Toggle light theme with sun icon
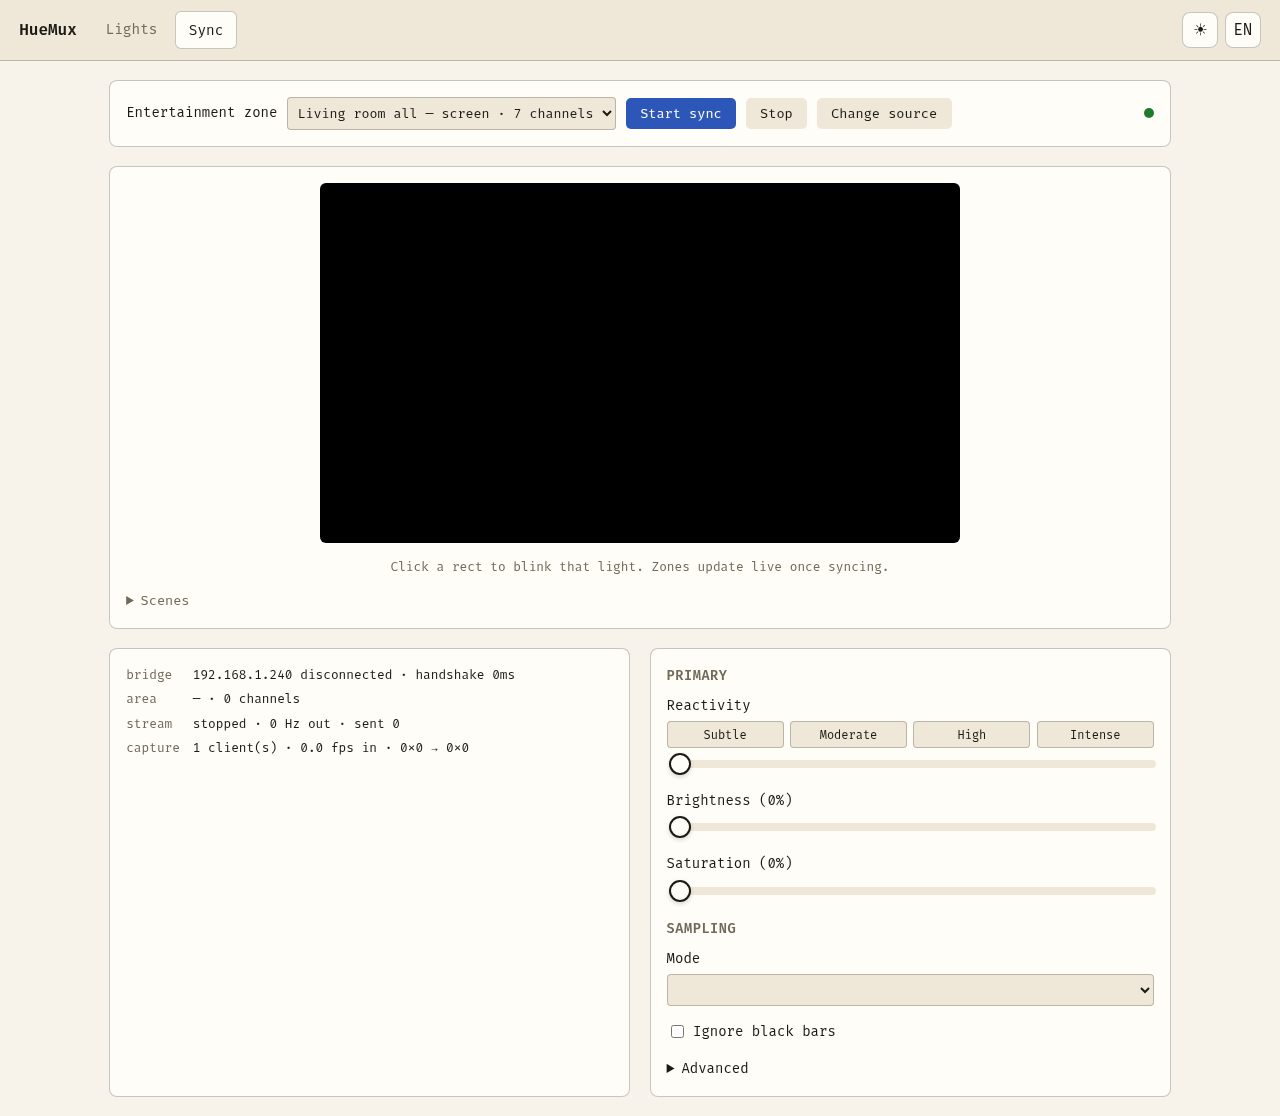1280x1116 pixels. tap(1199, 30)
